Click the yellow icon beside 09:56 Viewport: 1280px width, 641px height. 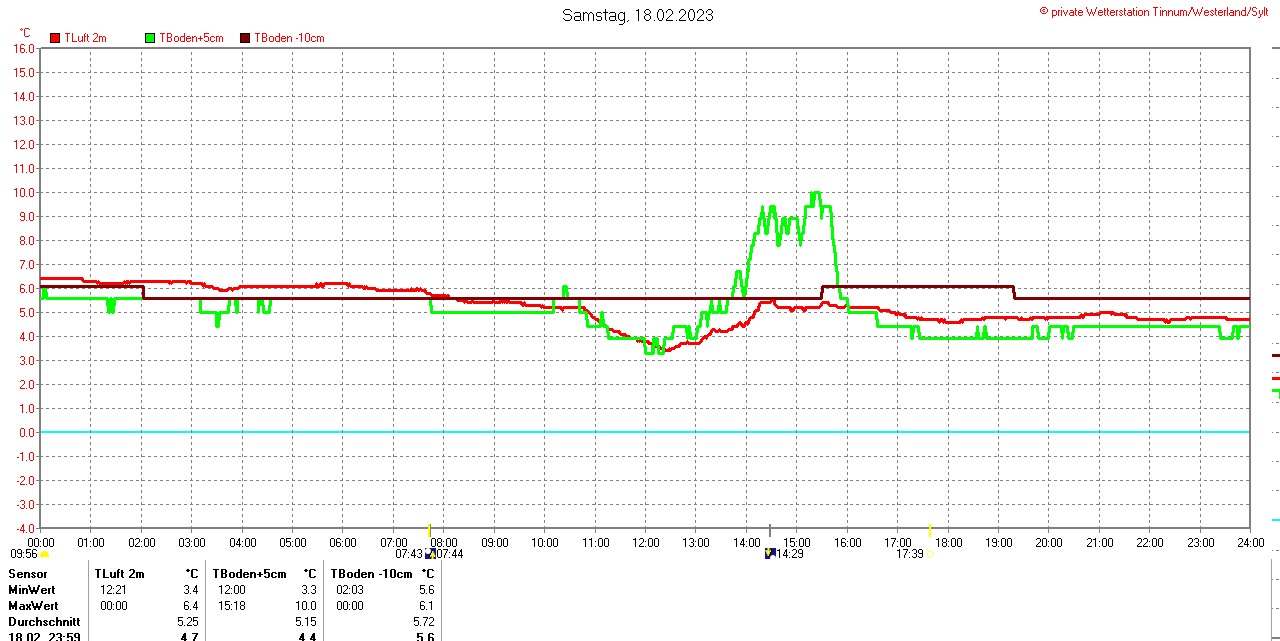click(x=44, y=554)
